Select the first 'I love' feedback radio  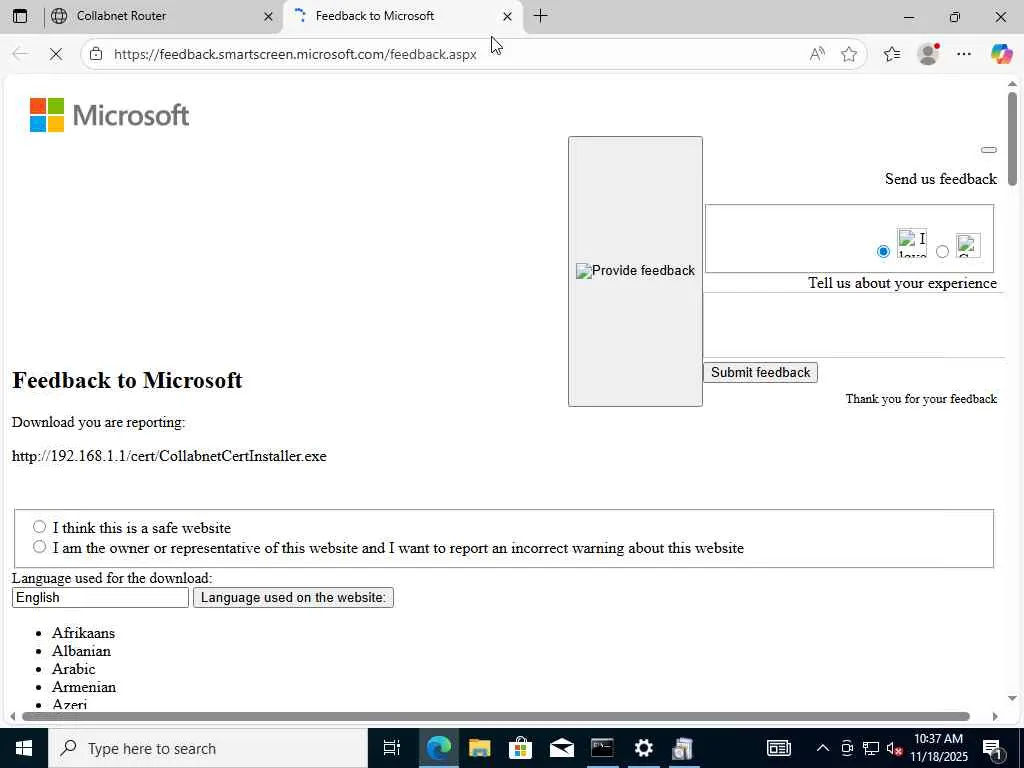(x=883, y=251)
